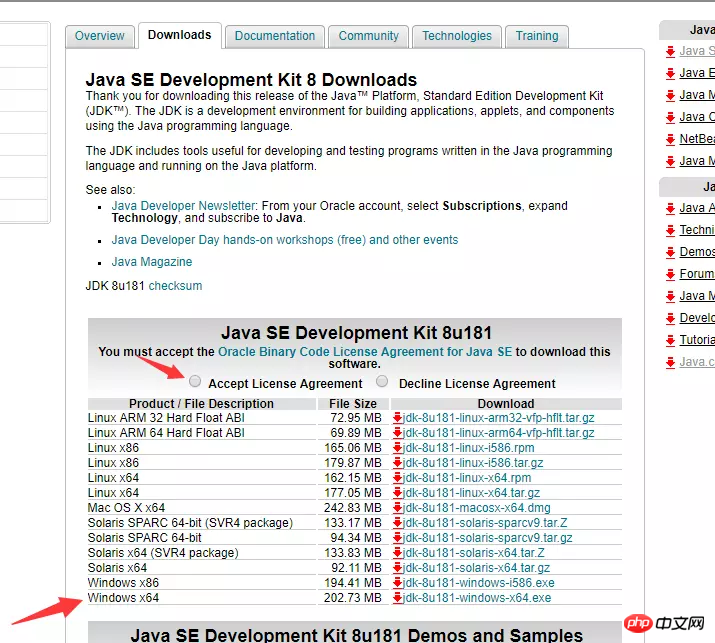Image resolution: width=715 pixels, height=643 pixels.
Task: Click red arrow icon beside Develo sidebar link
Action: pos(670,319)
